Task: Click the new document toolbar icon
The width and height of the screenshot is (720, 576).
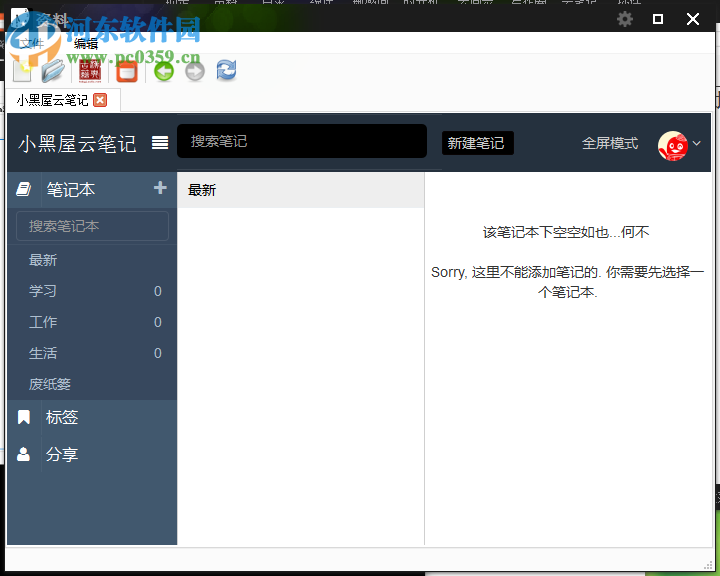Action: coord(22,71)
